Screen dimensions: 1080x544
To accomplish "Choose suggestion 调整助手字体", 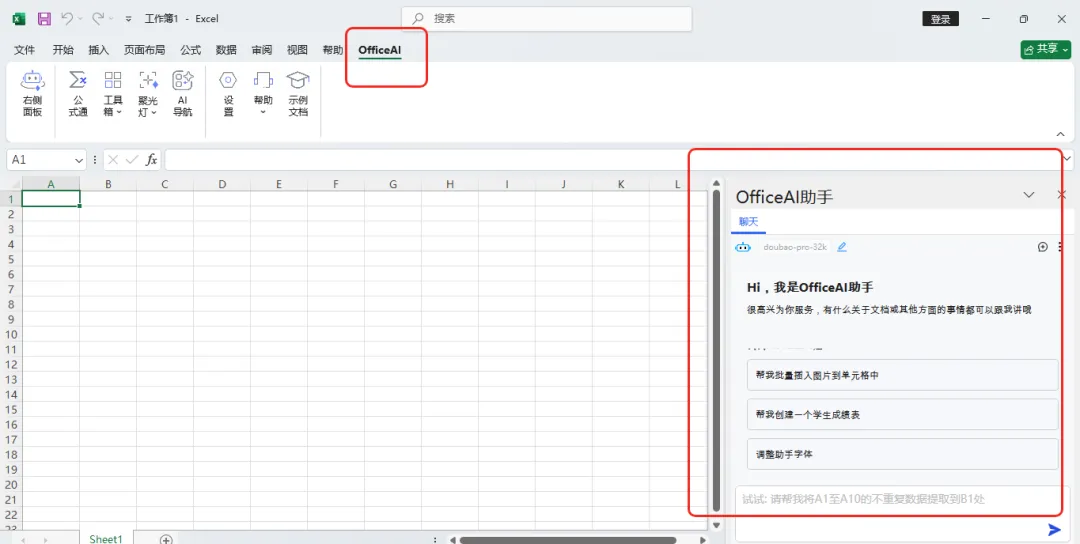I will coord(902,454).
